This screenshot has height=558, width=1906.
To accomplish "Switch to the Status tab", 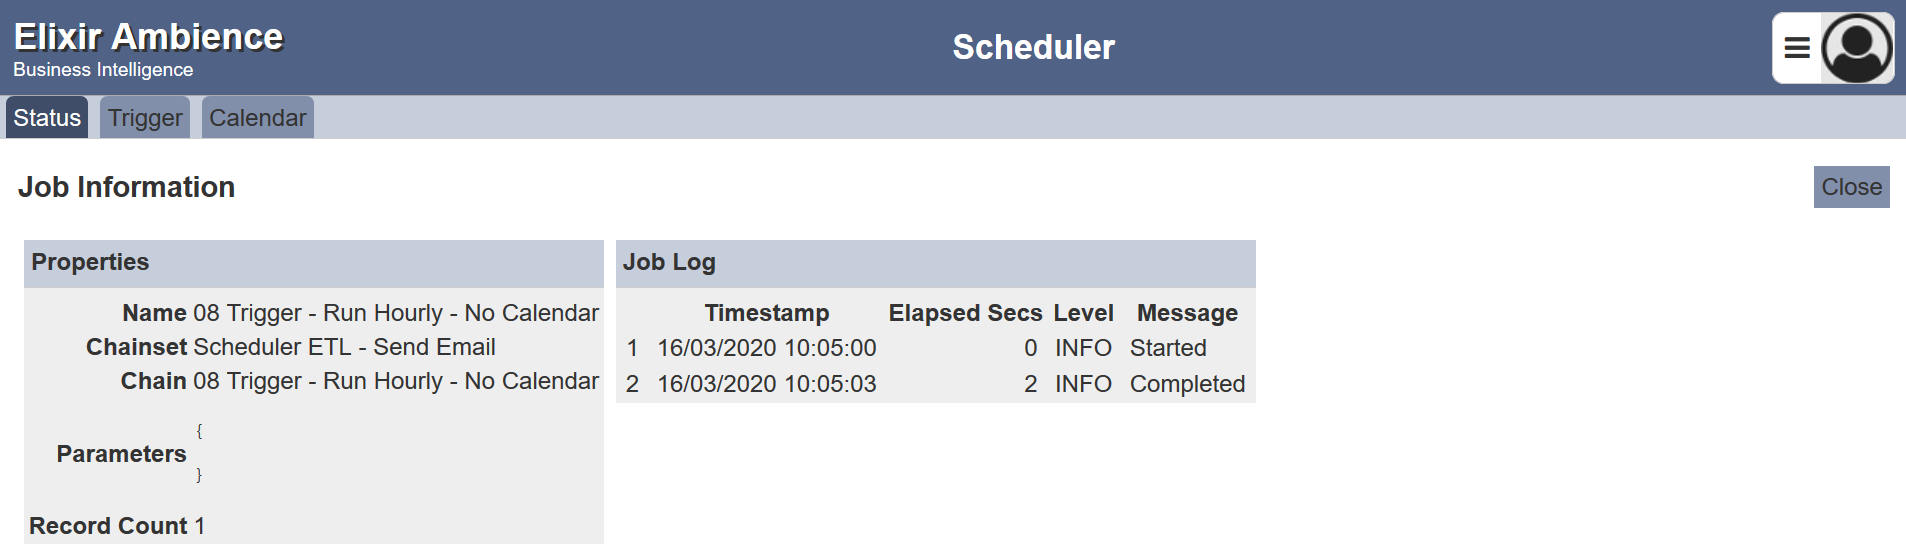I will (x=47, y=118).
